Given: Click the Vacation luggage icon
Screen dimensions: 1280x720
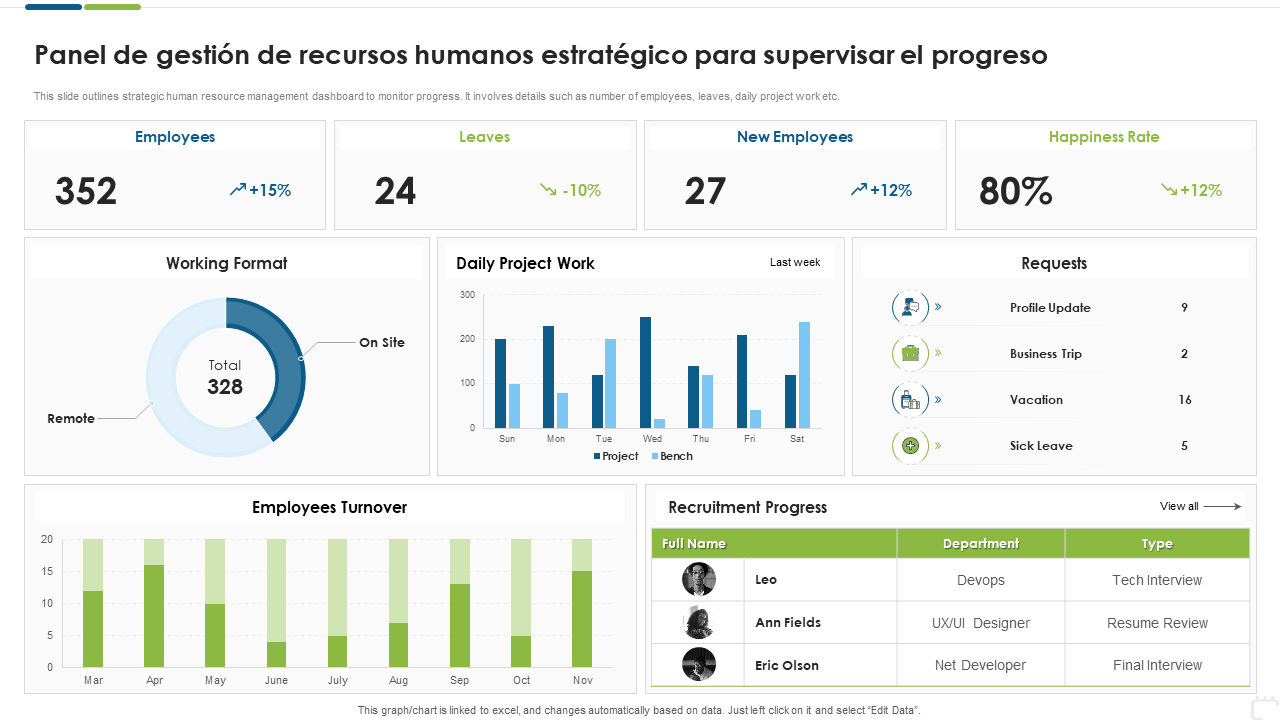Looking at the screenshot, I should [x=910, y=399].
